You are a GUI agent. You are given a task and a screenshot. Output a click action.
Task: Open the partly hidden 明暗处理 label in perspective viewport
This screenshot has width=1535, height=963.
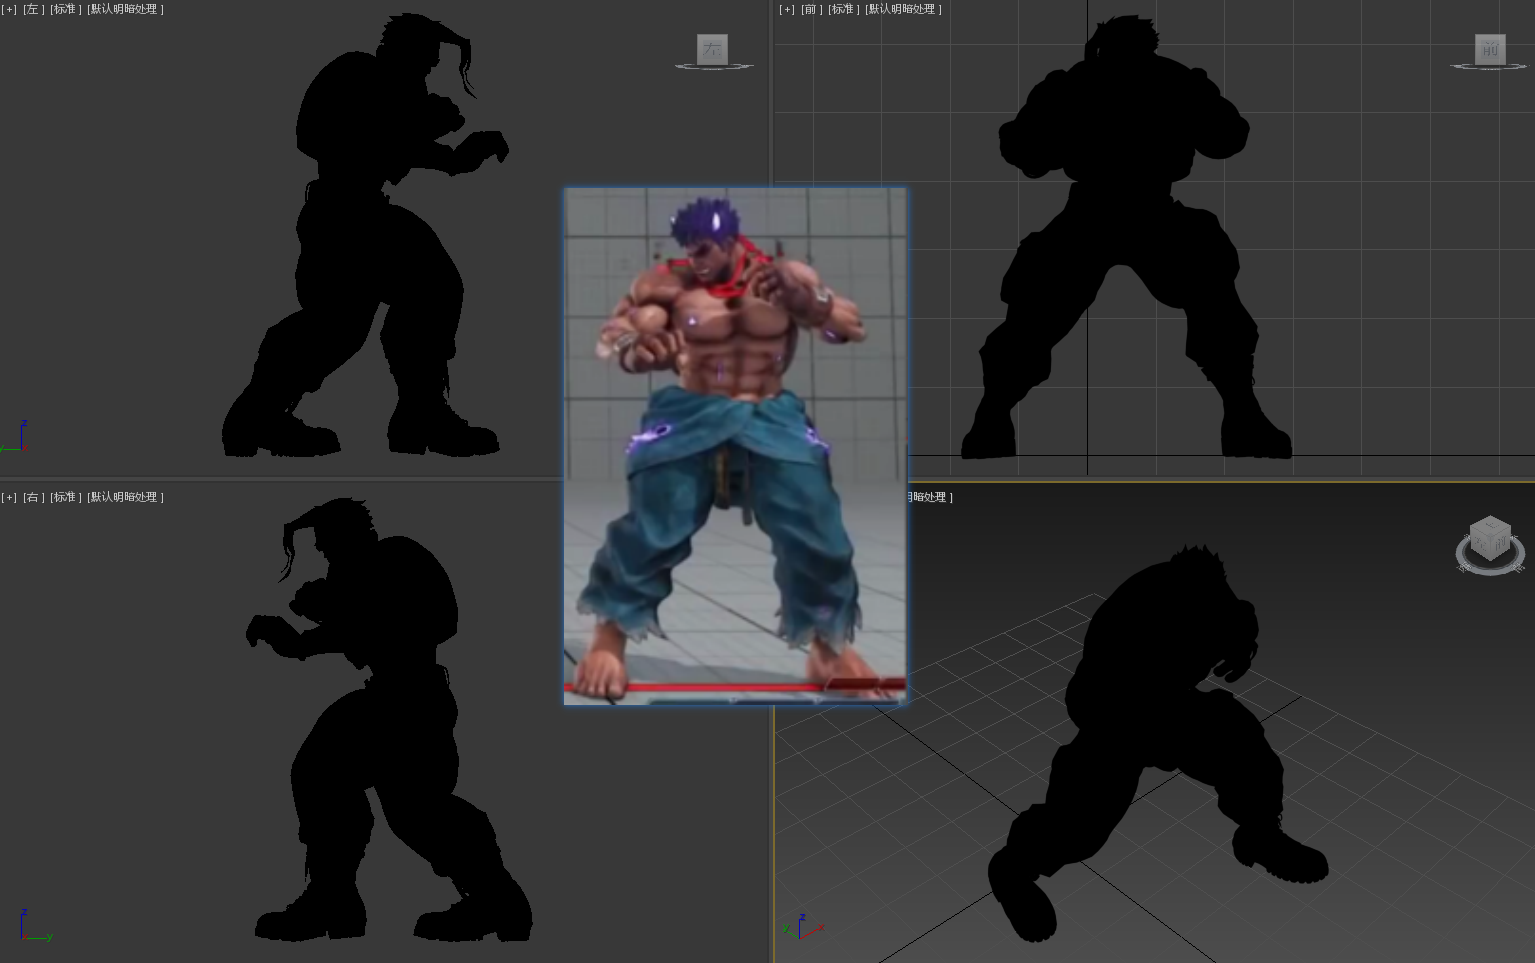(930, 497)
